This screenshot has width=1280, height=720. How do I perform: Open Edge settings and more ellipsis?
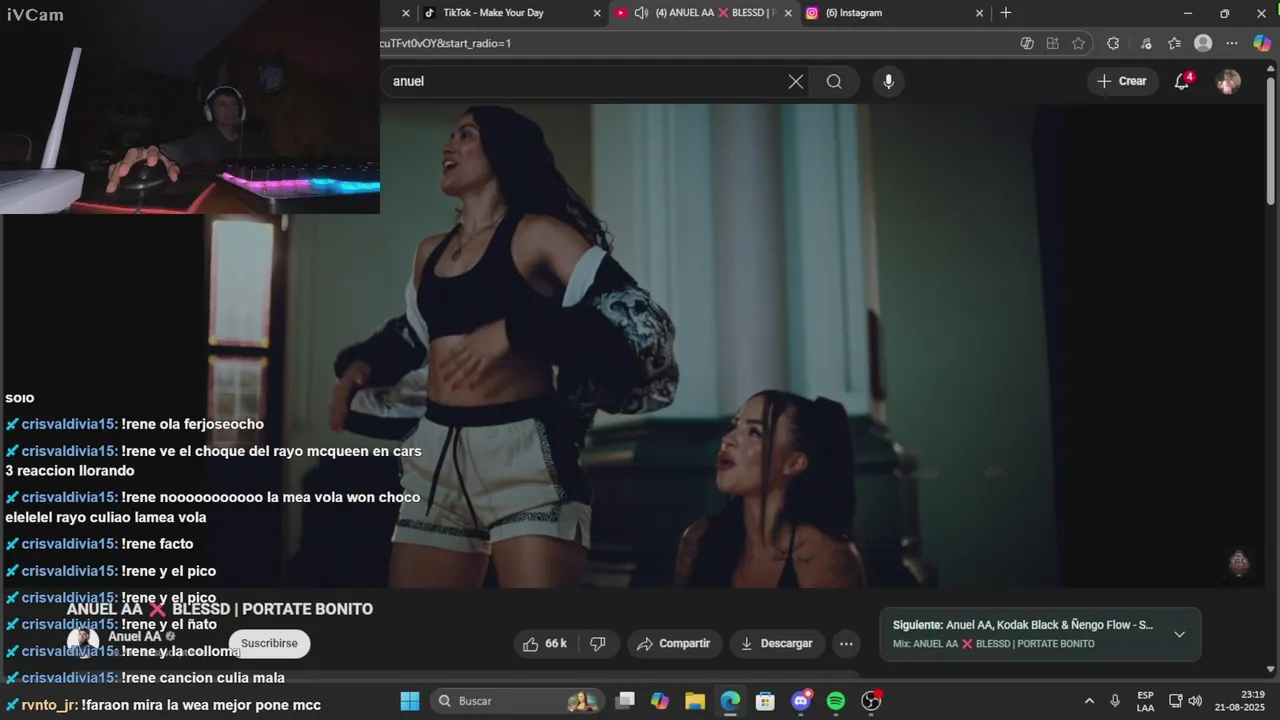click(1232, 43)
